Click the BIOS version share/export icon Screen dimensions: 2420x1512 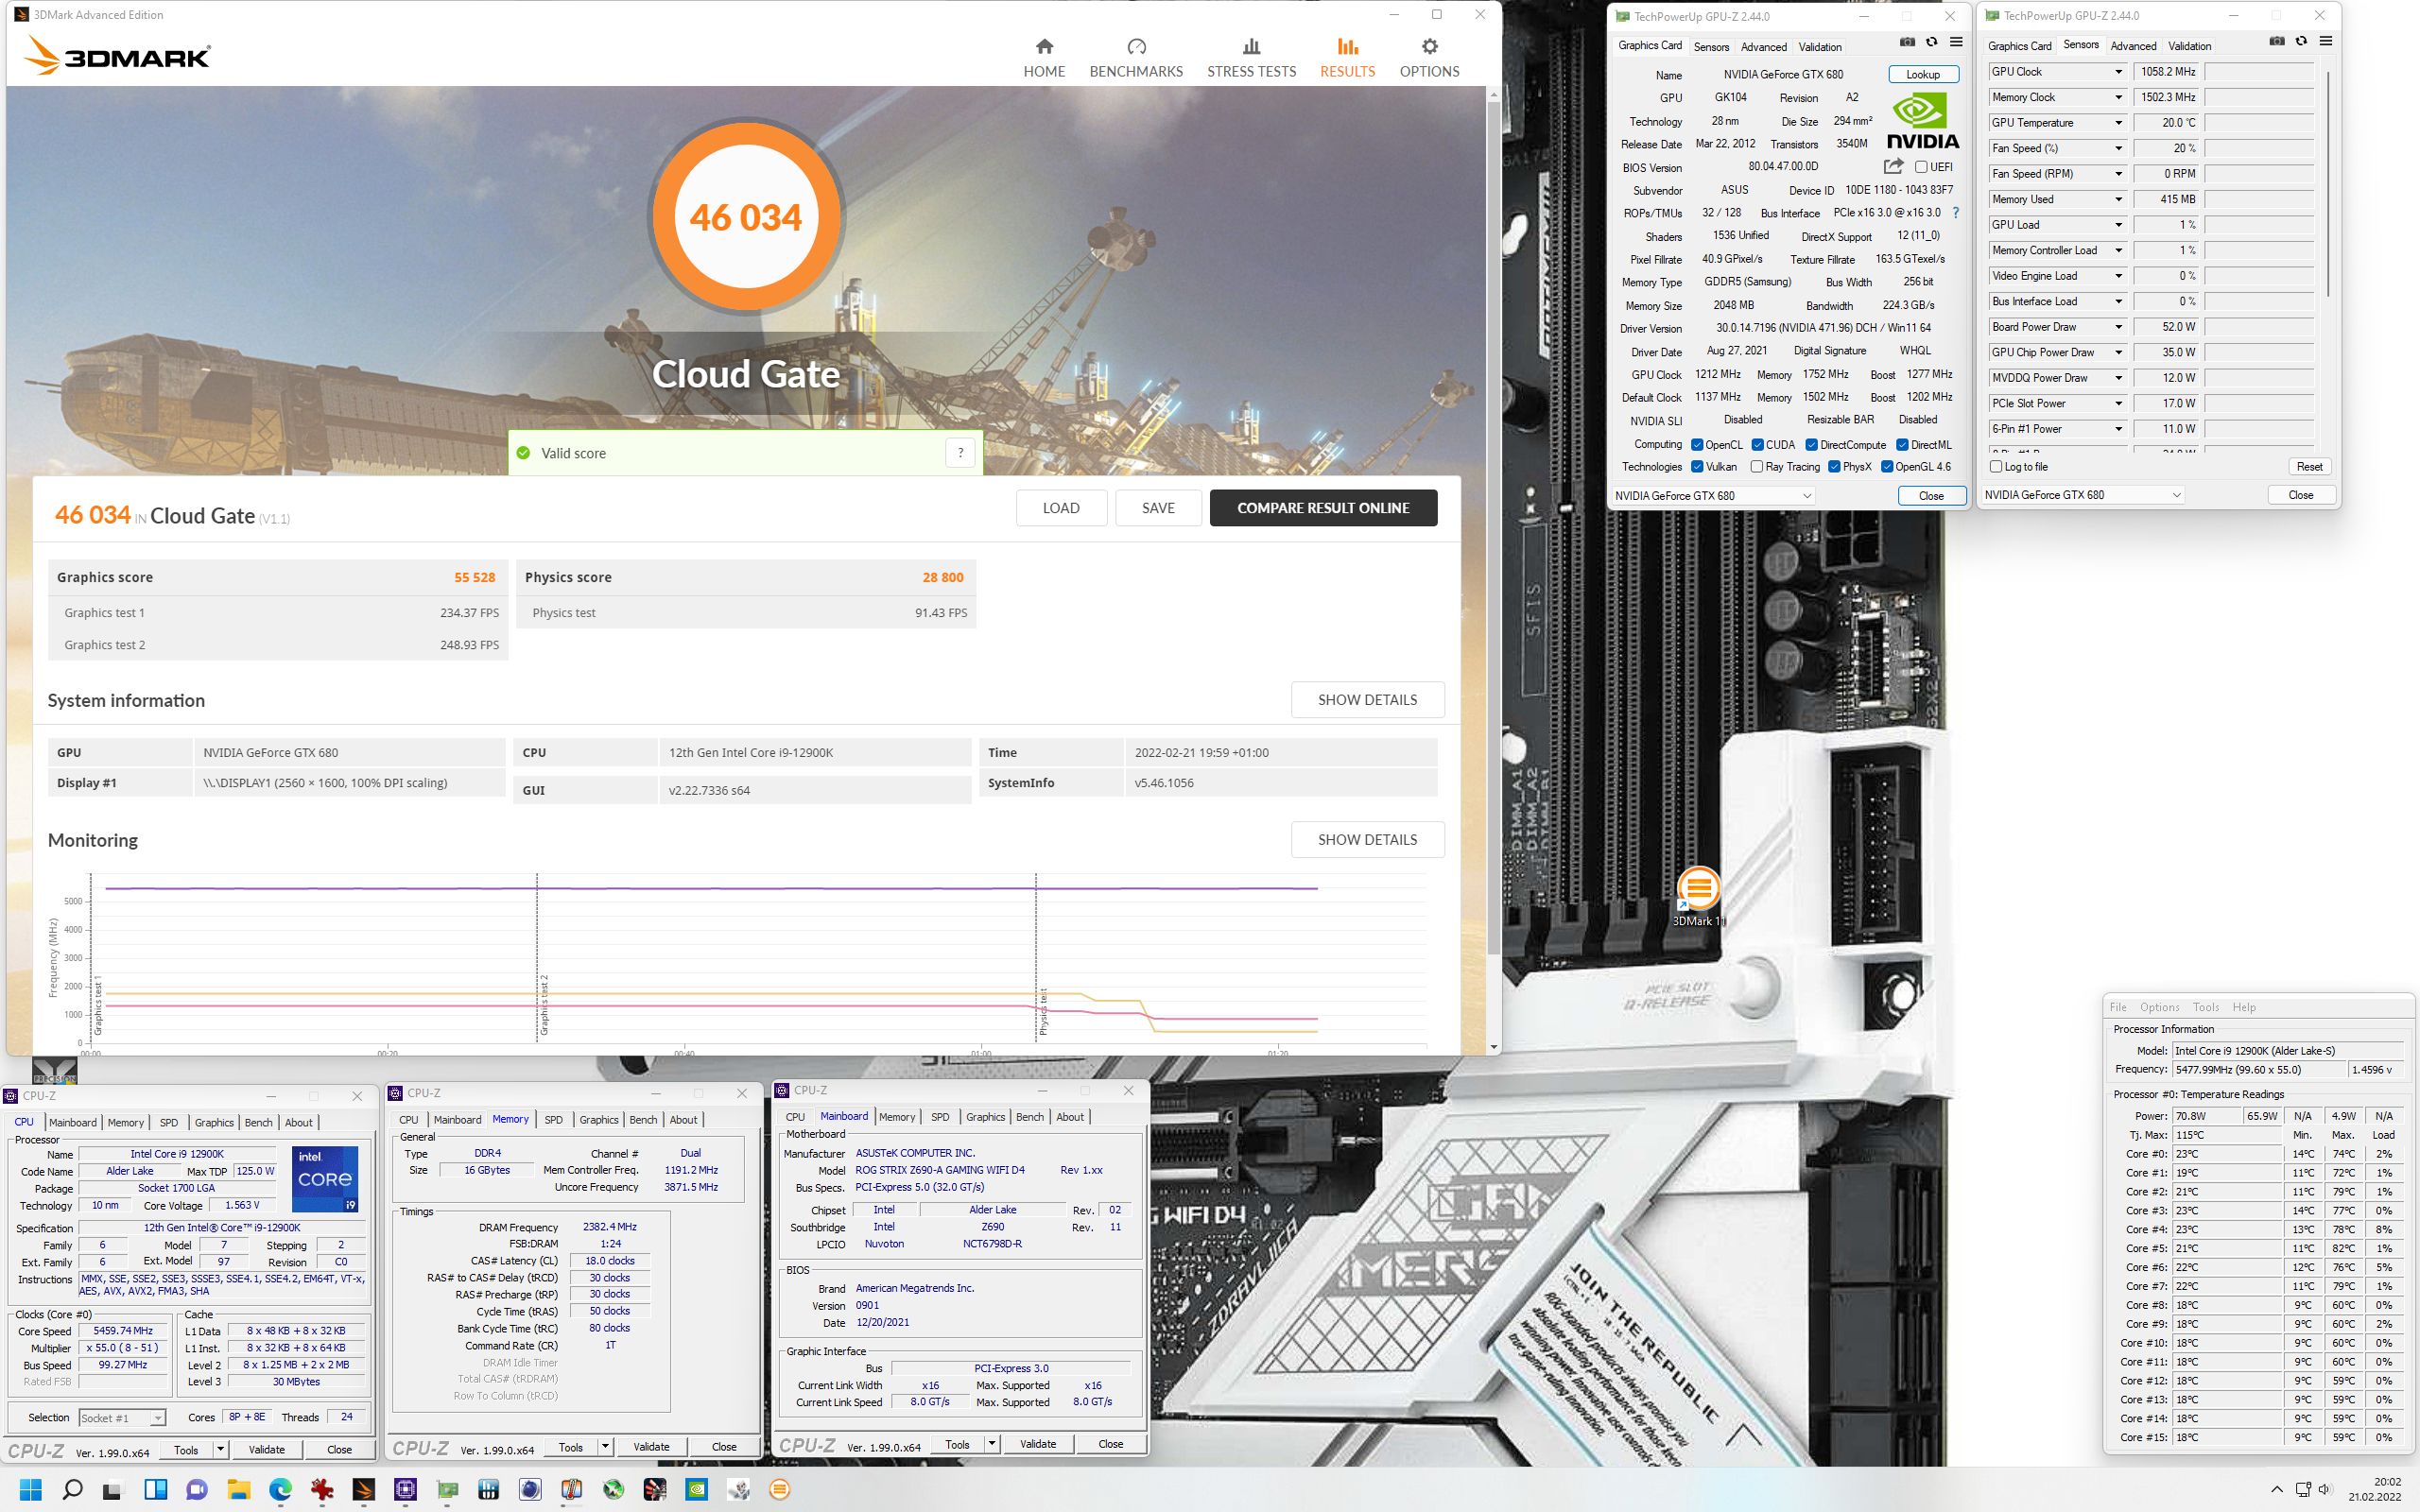[x=1893, y=167]
